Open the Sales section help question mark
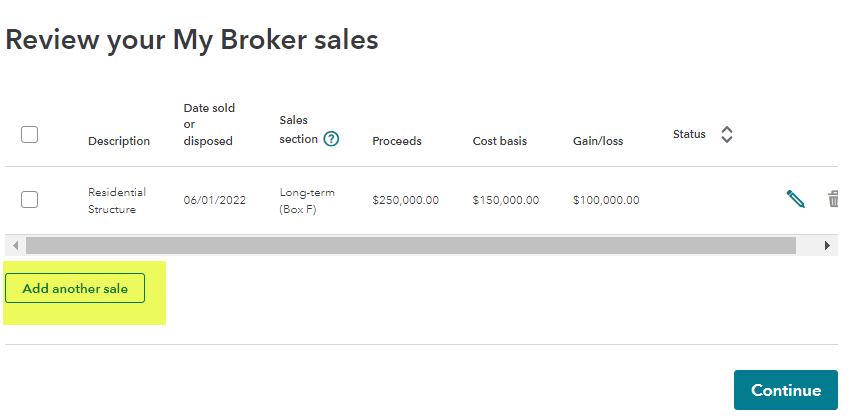 pos(331,139)
